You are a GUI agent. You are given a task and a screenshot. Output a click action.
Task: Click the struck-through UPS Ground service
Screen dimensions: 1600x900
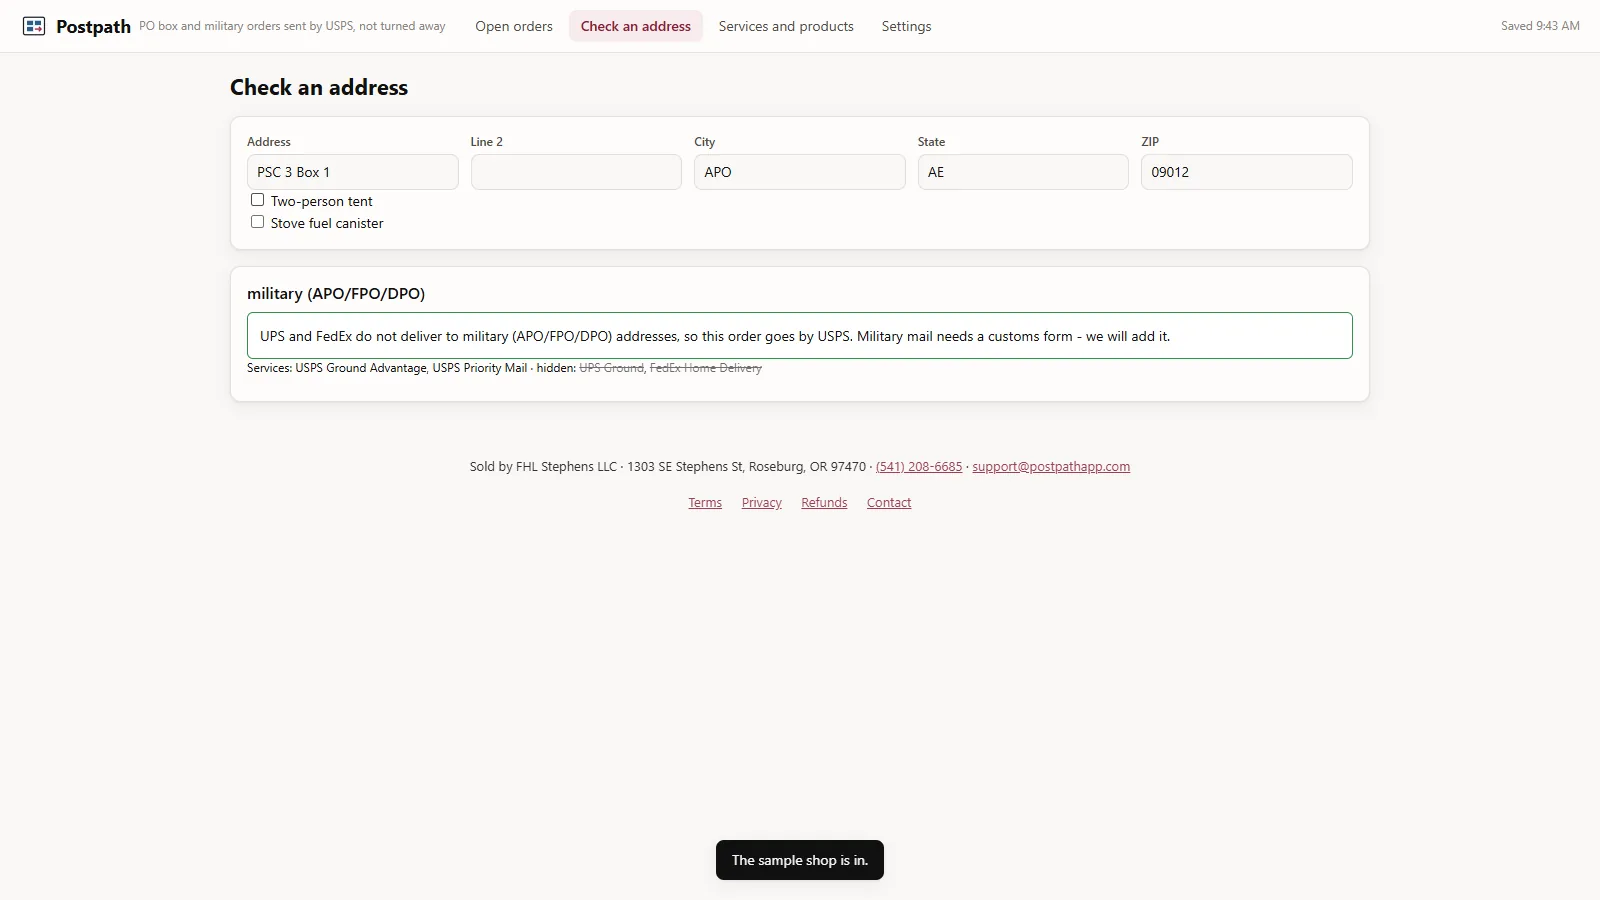[x=611, y=368]
